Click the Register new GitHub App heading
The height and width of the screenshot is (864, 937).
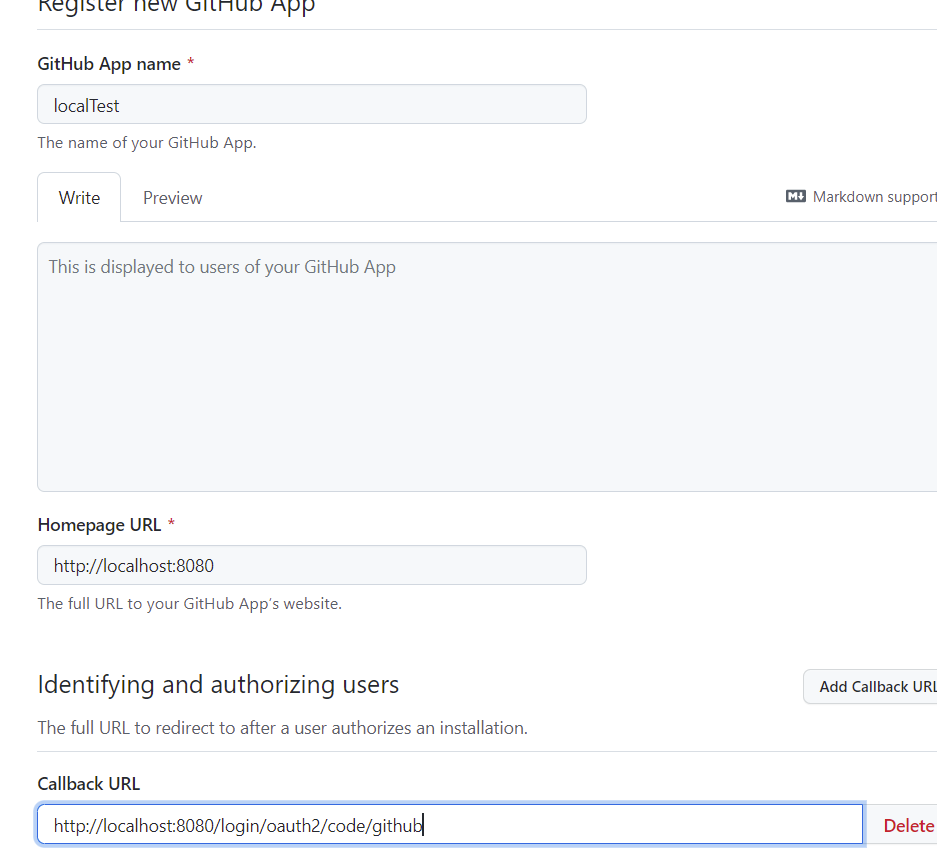(176, 6)
